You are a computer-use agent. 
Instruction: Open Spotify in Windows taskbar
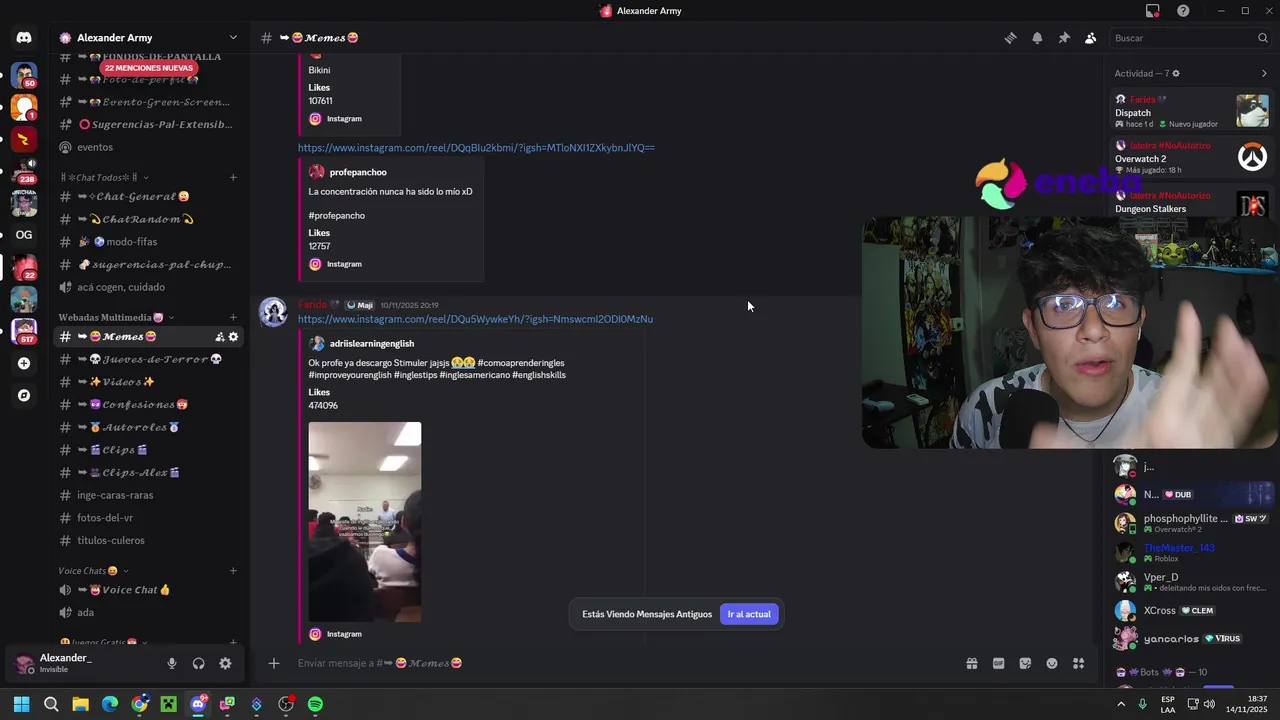[315, 704]
